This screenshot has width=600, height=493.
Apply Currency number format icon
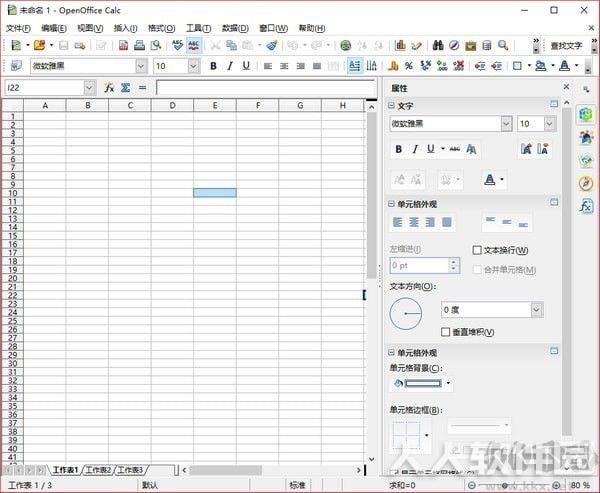point(393,66)
